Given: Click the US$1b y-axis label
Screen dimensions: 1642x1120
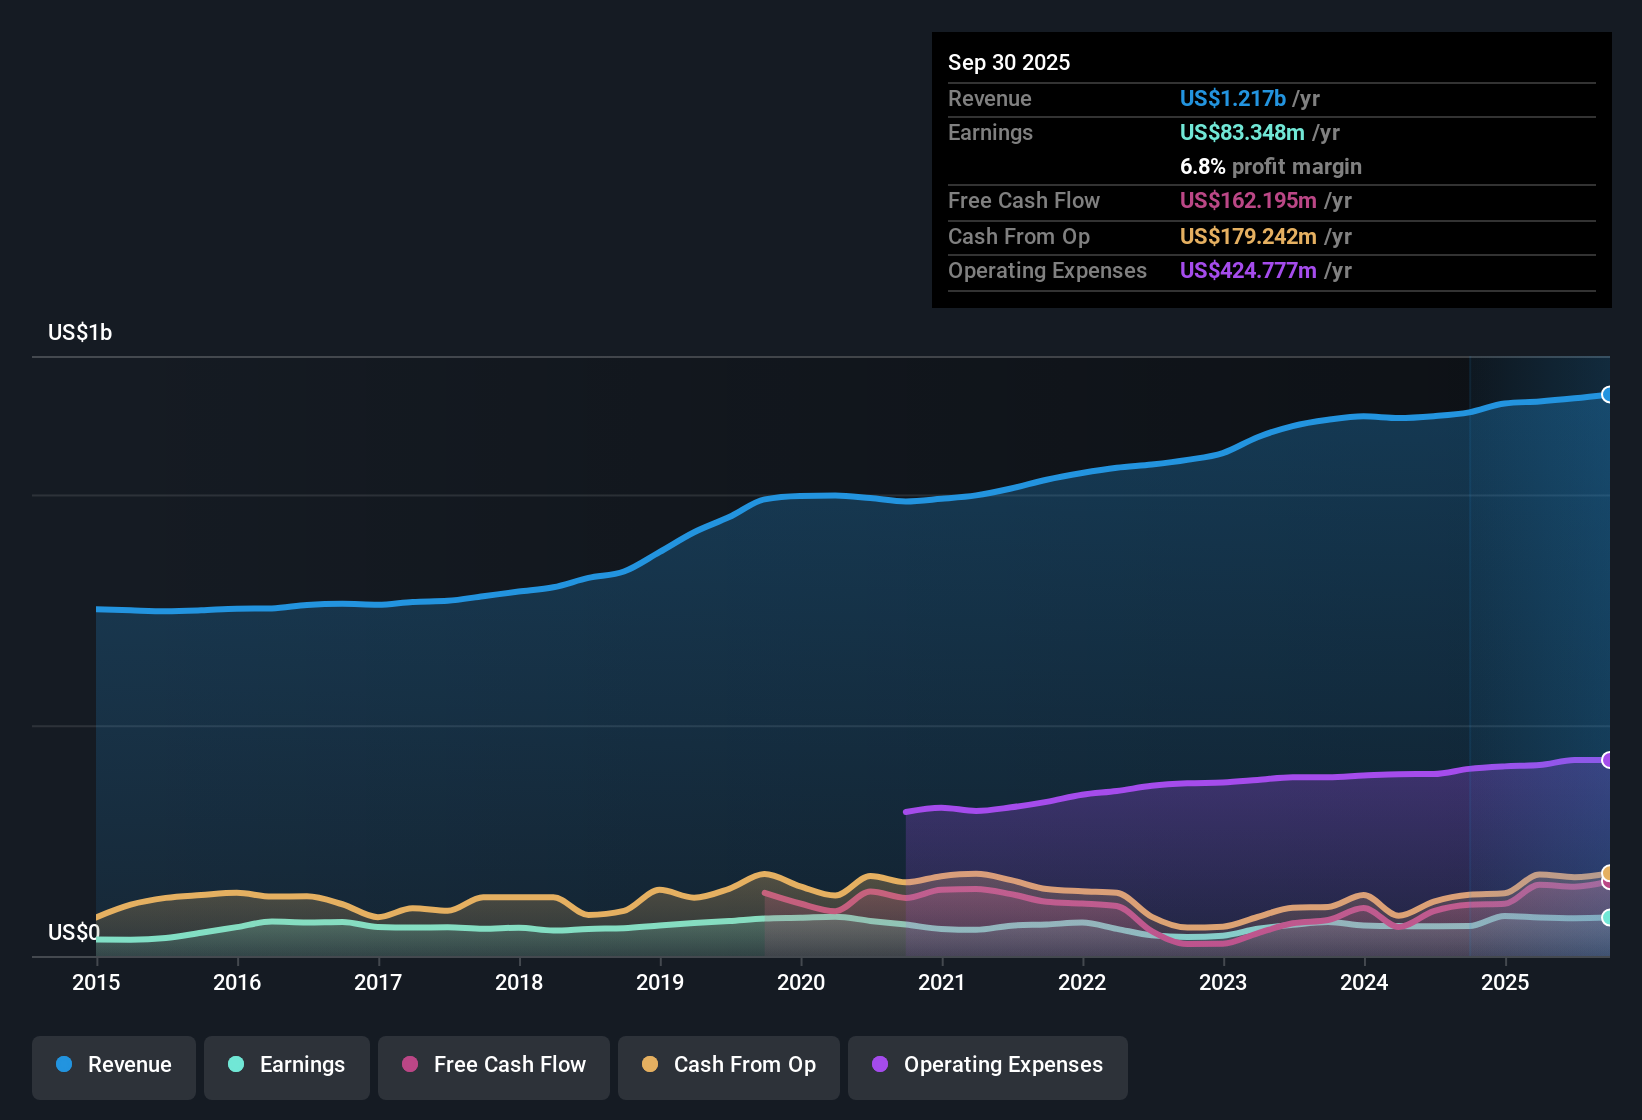Looking at the screenshot, I should click(x=80, y=333).
